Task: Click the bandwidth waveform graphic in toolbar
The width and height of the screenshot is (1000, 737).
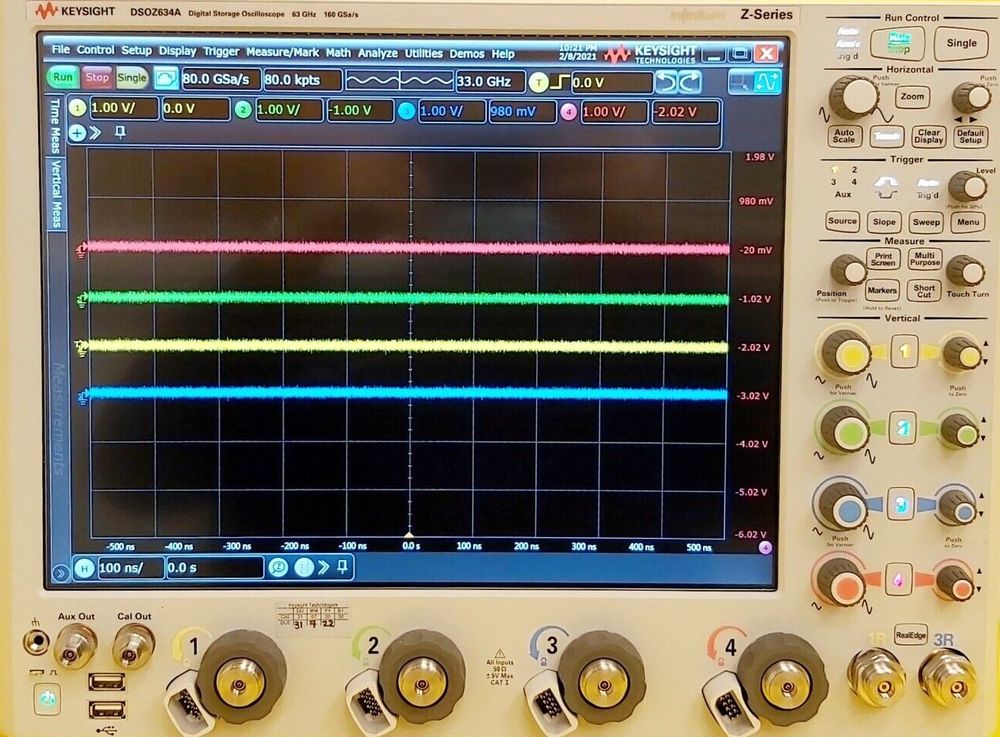Action: point(399,81)
